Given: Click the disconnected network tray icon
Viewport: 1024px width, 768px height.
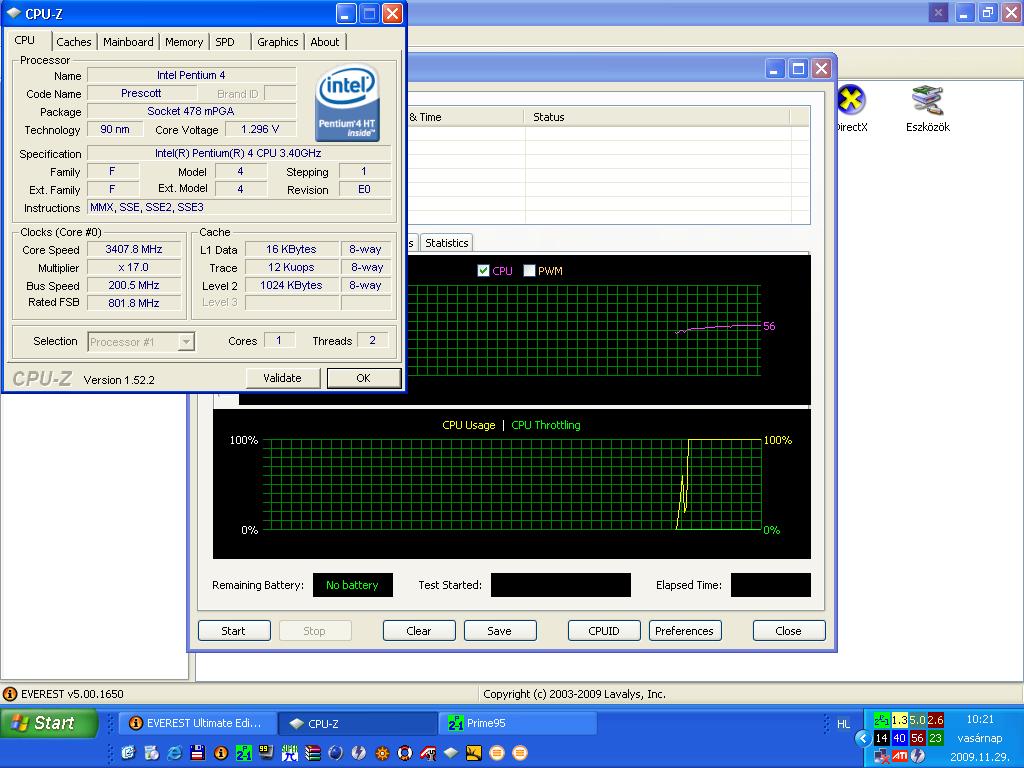Looking at the screenshot, I should 882,756.
